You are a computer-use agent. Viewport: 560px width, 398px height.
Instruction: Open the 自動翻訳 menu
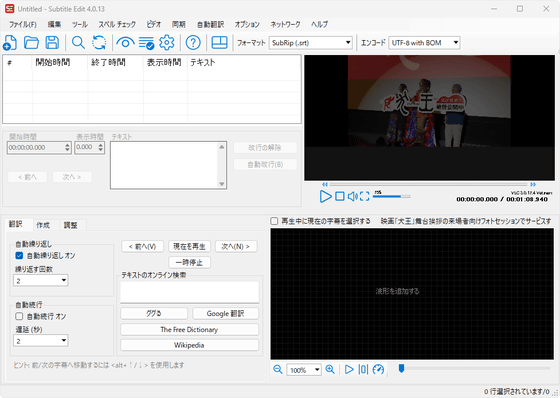click(210, 24)
